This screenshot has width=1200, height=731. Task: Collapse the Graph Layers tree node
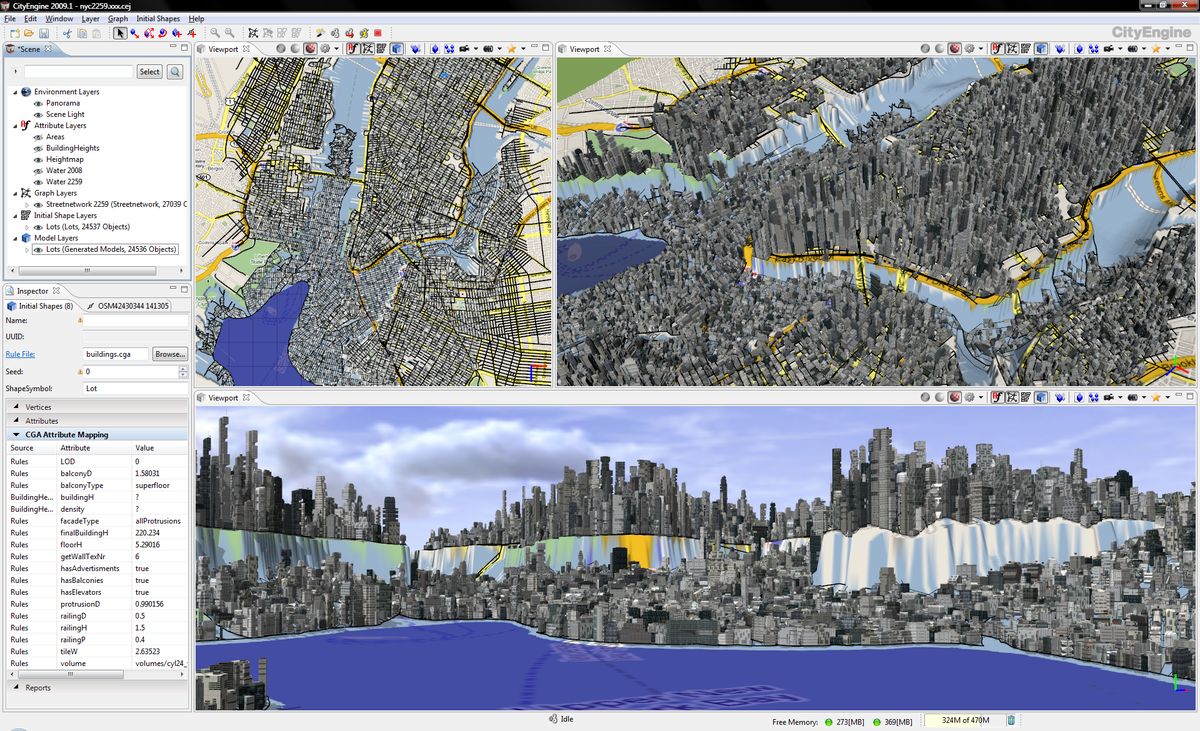click(15, 193)
